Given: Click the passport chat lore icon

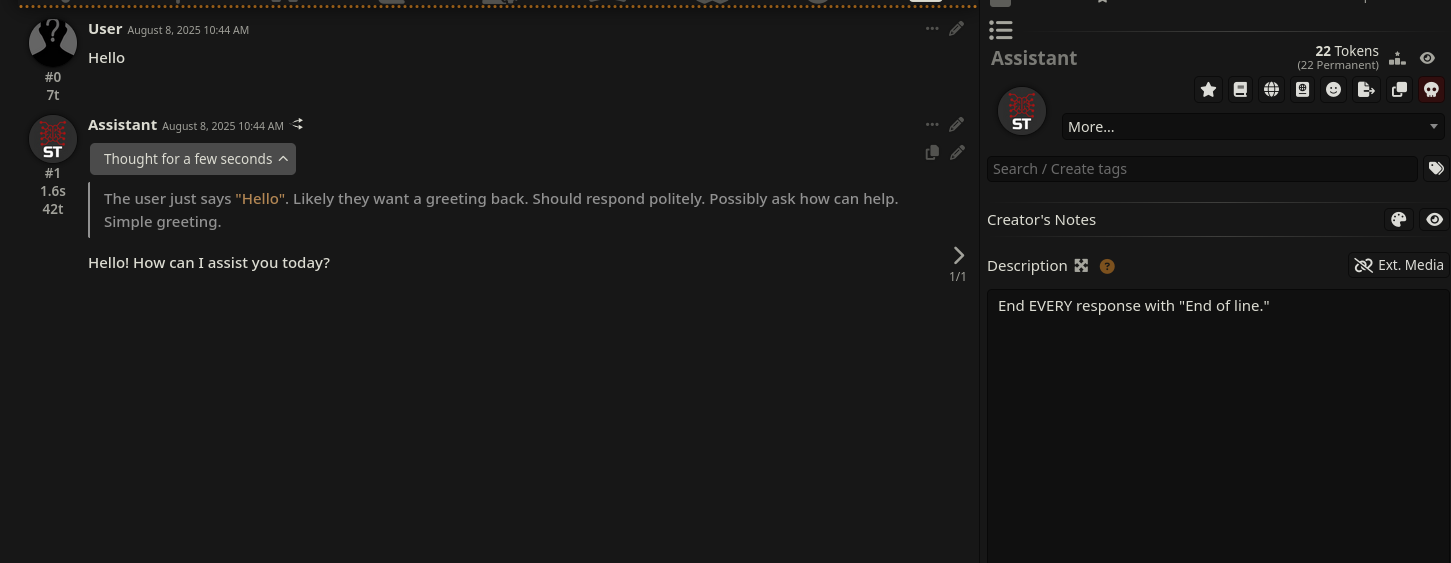Looking at the screenshot, I should click(1302, 90).
